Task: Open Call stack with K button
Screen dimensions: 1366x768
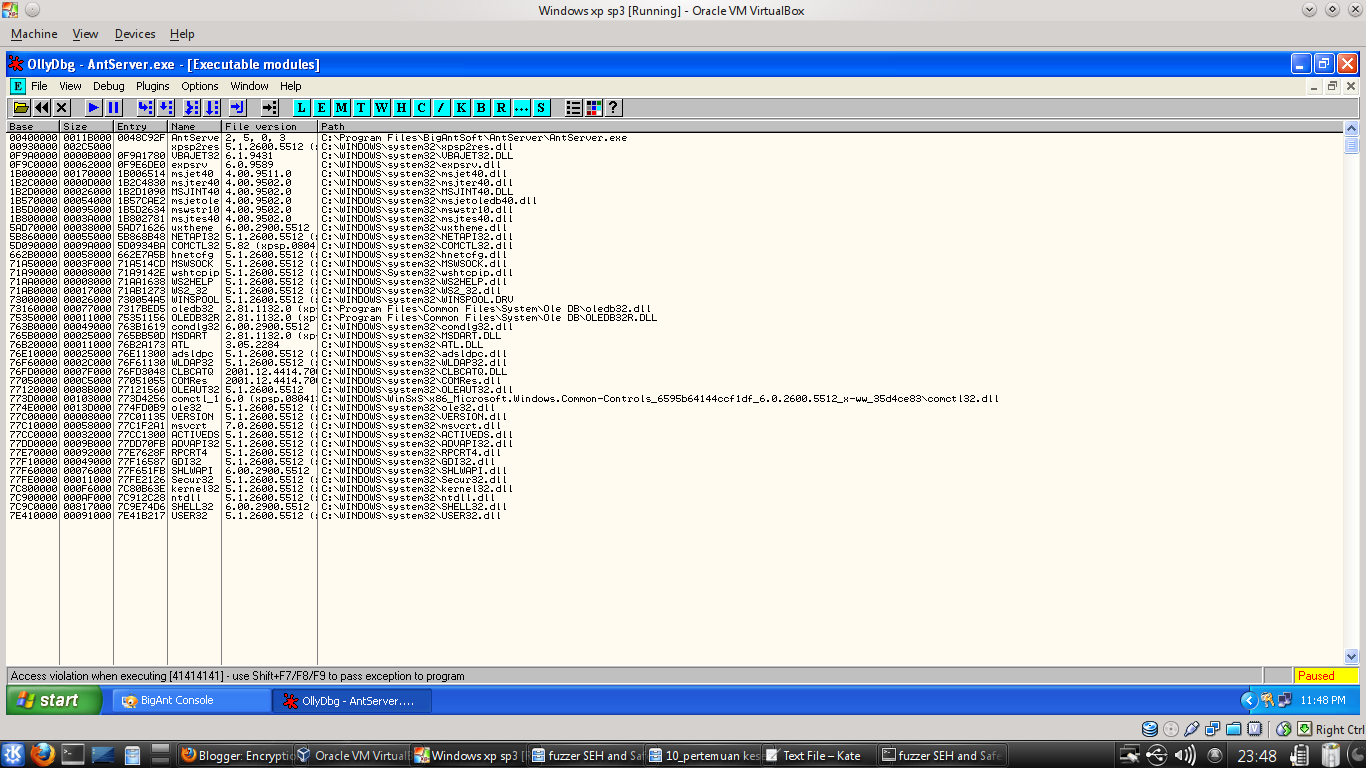Action: pyautogui.click(x=461, y=107)
